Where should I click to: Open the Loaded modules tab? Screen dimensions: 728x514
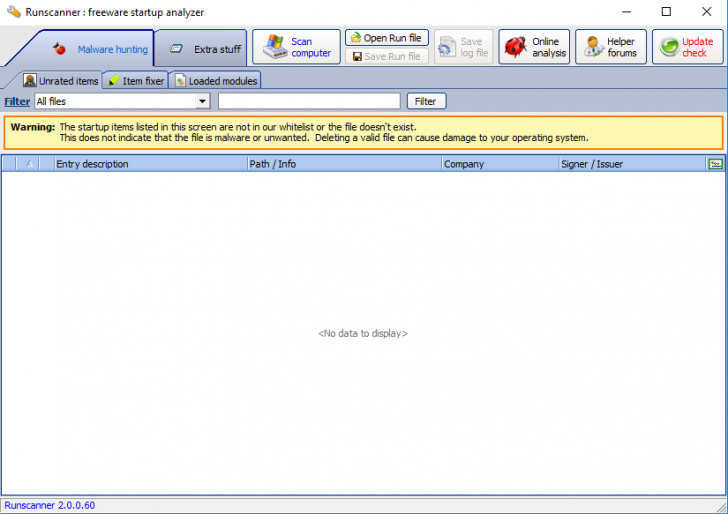click(x=215, y=80)
